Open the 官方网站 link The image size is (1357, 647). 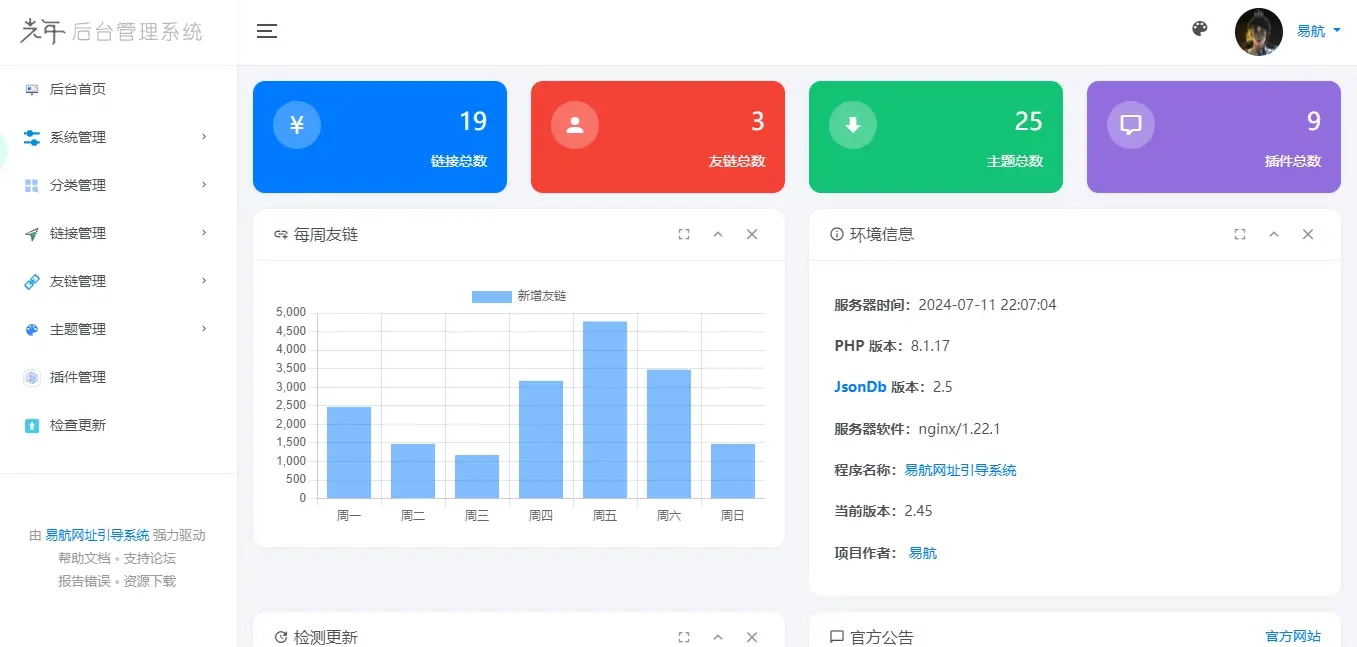1292,635
